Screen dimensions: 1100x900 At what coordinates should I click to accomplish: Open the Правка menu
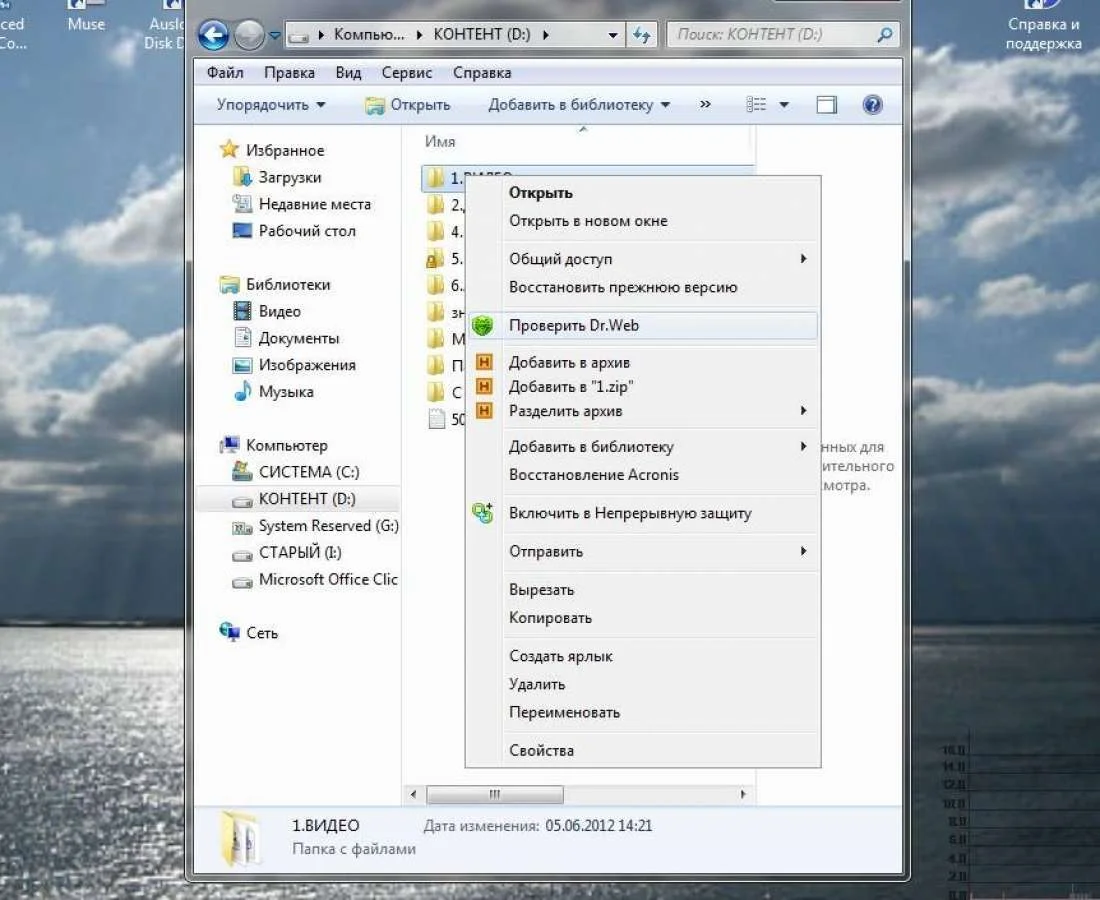289,73
